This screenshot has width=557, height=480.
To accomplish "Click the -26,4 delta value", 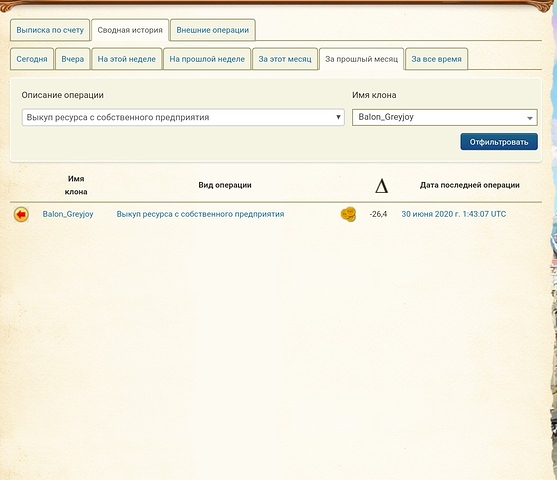I will point(378,214).
